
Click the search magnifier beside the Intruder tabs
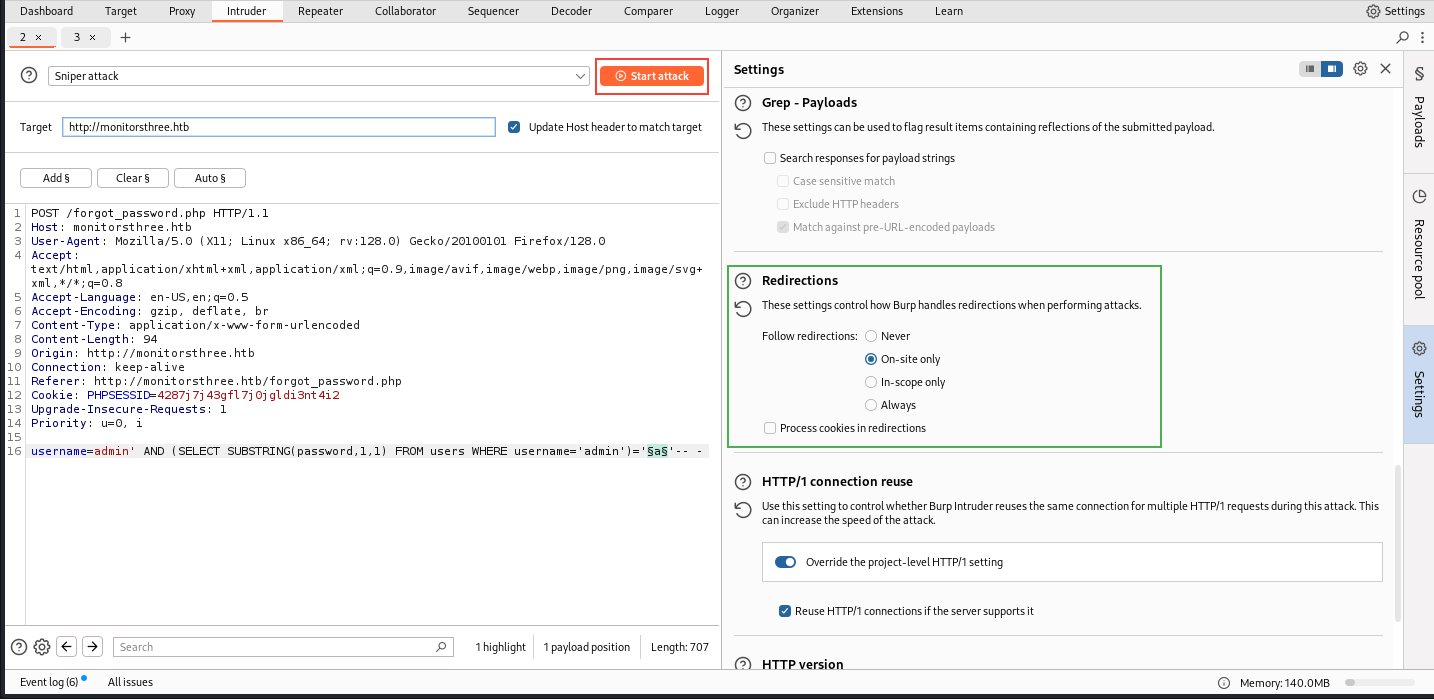click(x=1403, y=37)
